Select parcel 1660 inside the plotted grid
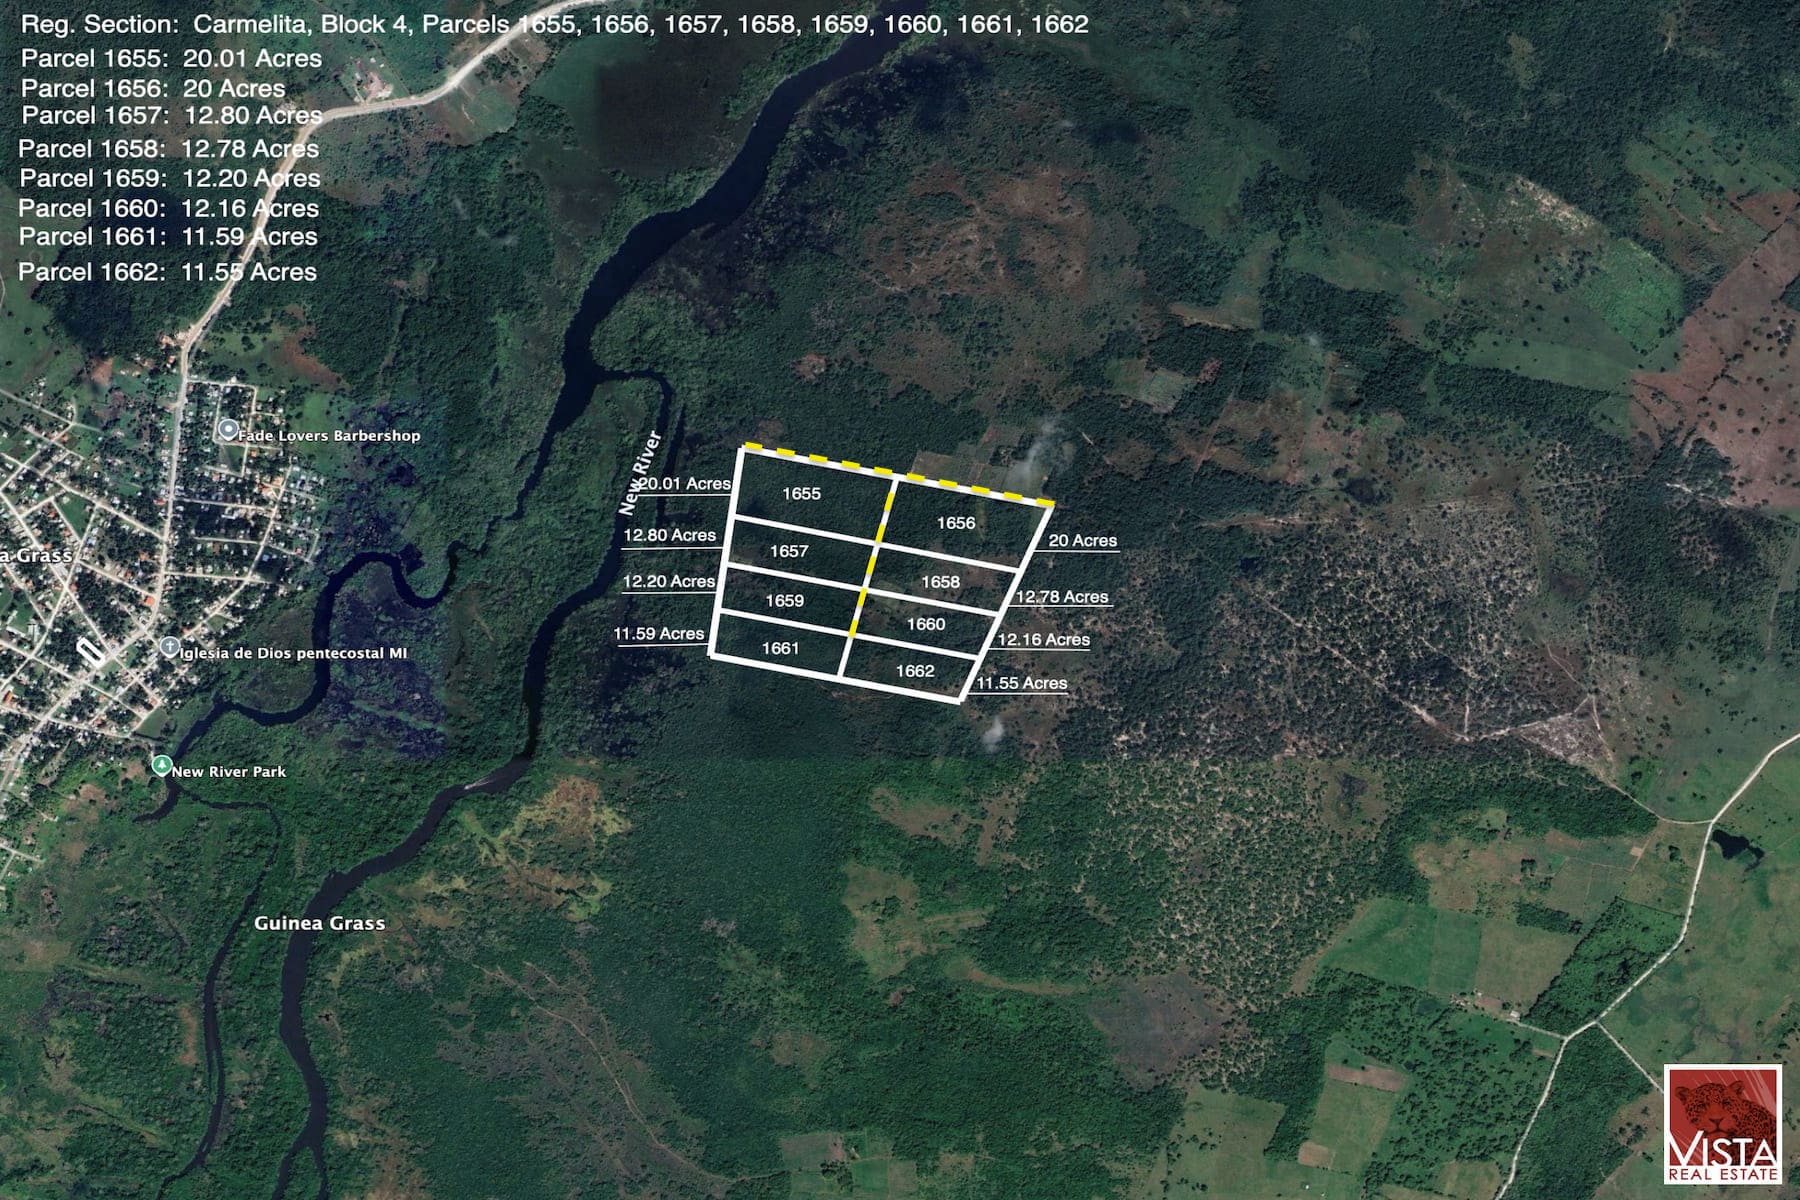 (925, 624)
